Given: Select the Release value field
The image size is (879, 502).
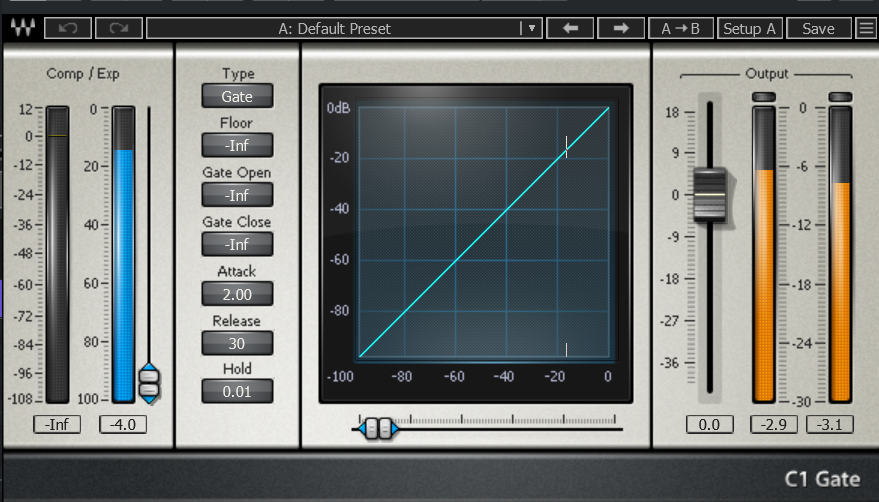Looking at the screenshot, I should [x=237, y=343].
